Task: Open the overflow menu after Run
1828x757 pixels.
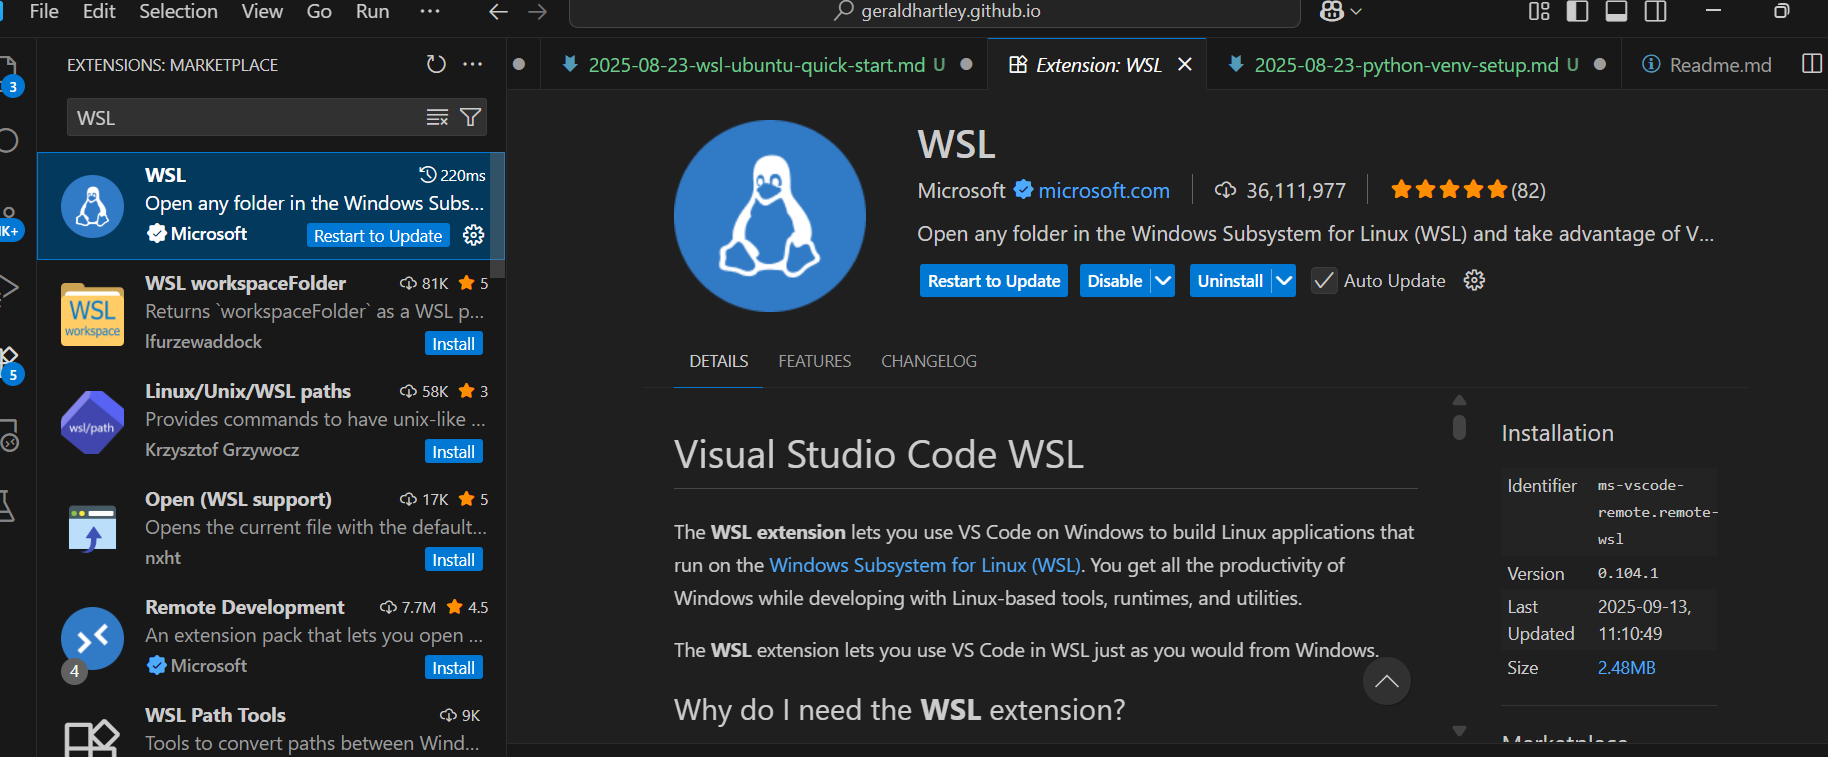Action: tap(430, 12)
